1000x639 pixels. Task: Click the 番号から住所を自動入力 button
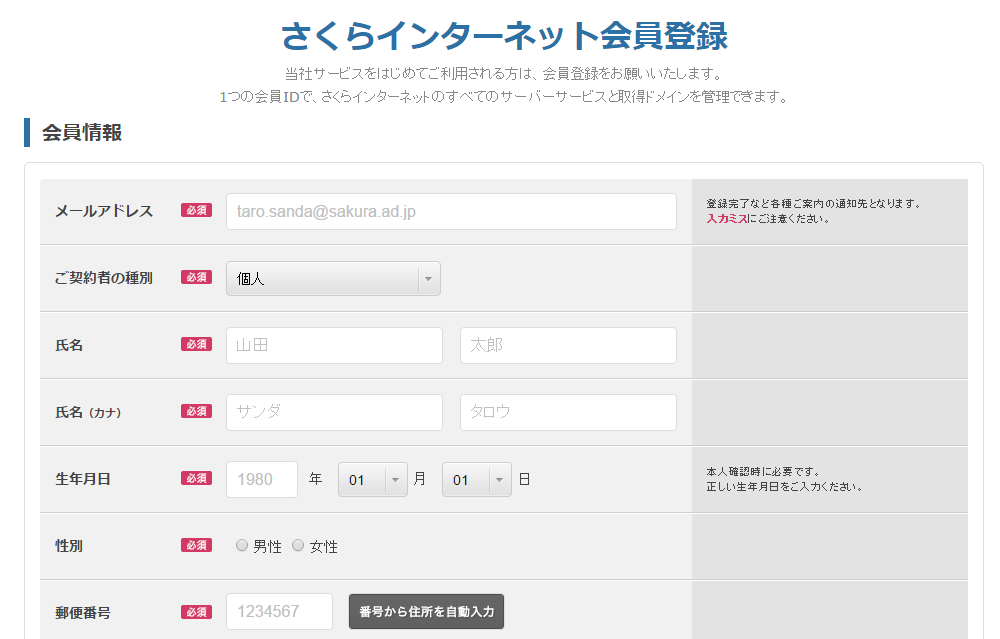click(x=426, y=612)
